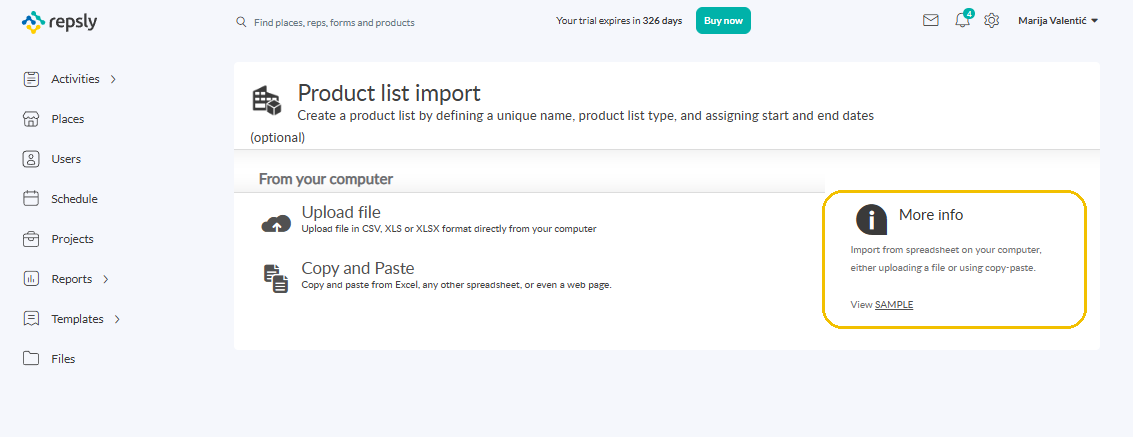The image size is (1133, 437).
Task: Open the settings gear icon
Action: click(x=991, y=20)
